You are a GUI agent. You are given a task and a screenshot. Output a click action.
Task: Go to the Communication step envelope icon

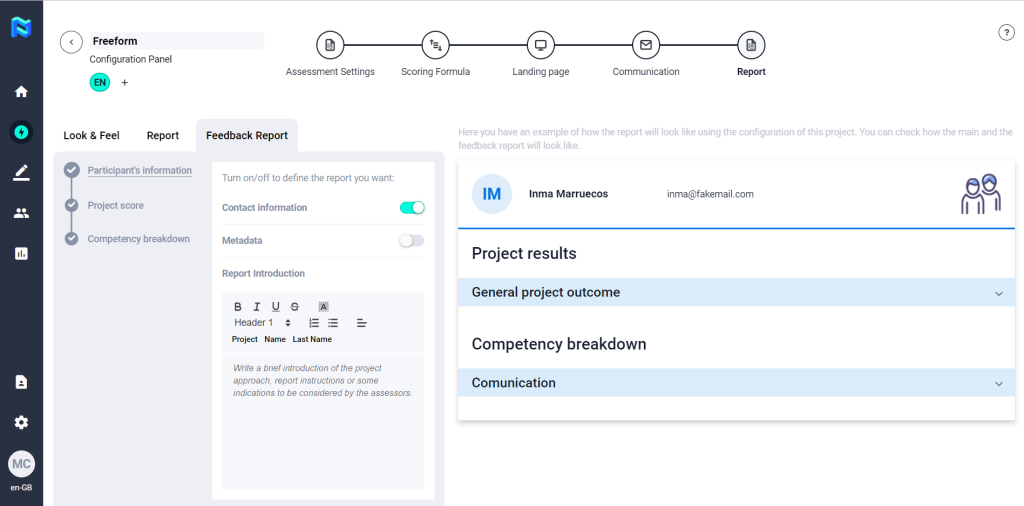coord(646,45)
